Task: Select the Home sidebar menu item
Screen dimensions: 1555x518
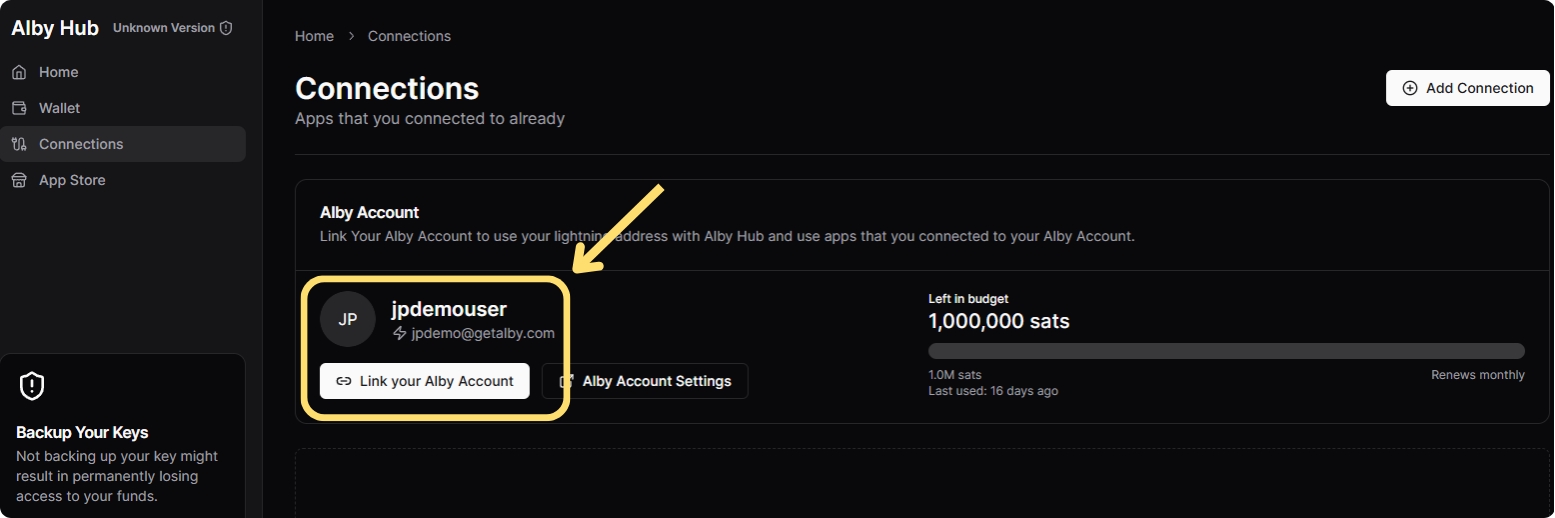Action: (x=58, y=72)
